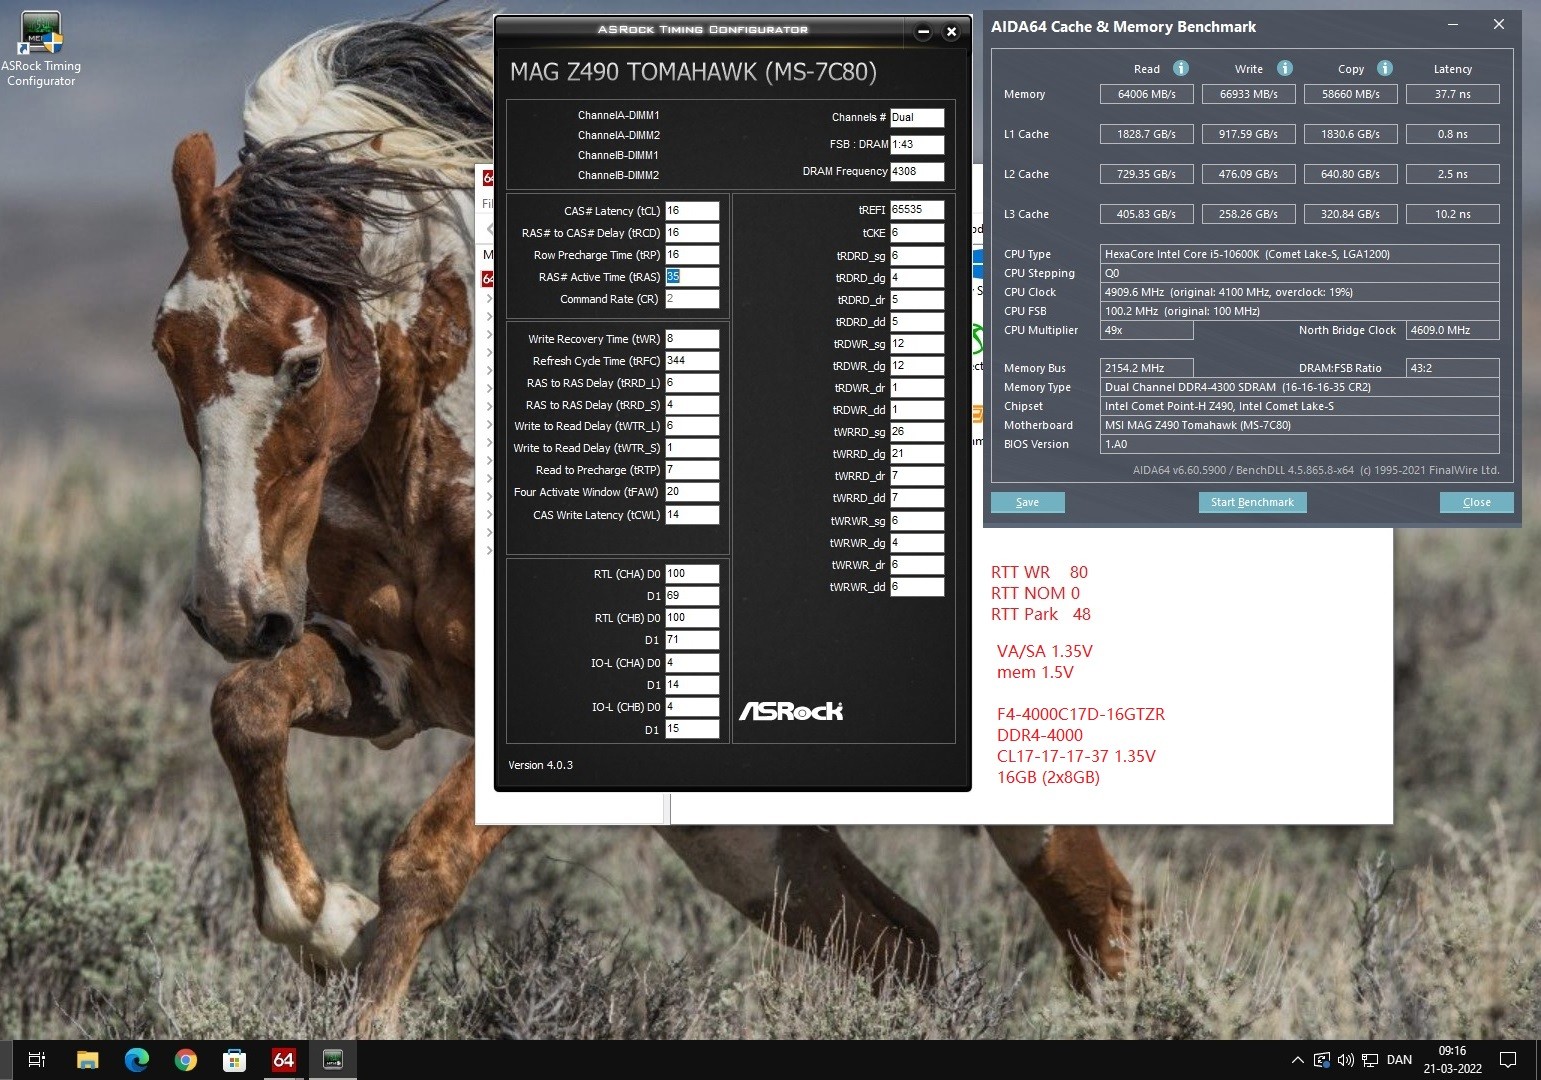Click the ChannelA-DIMM1 label

[618, 115]
